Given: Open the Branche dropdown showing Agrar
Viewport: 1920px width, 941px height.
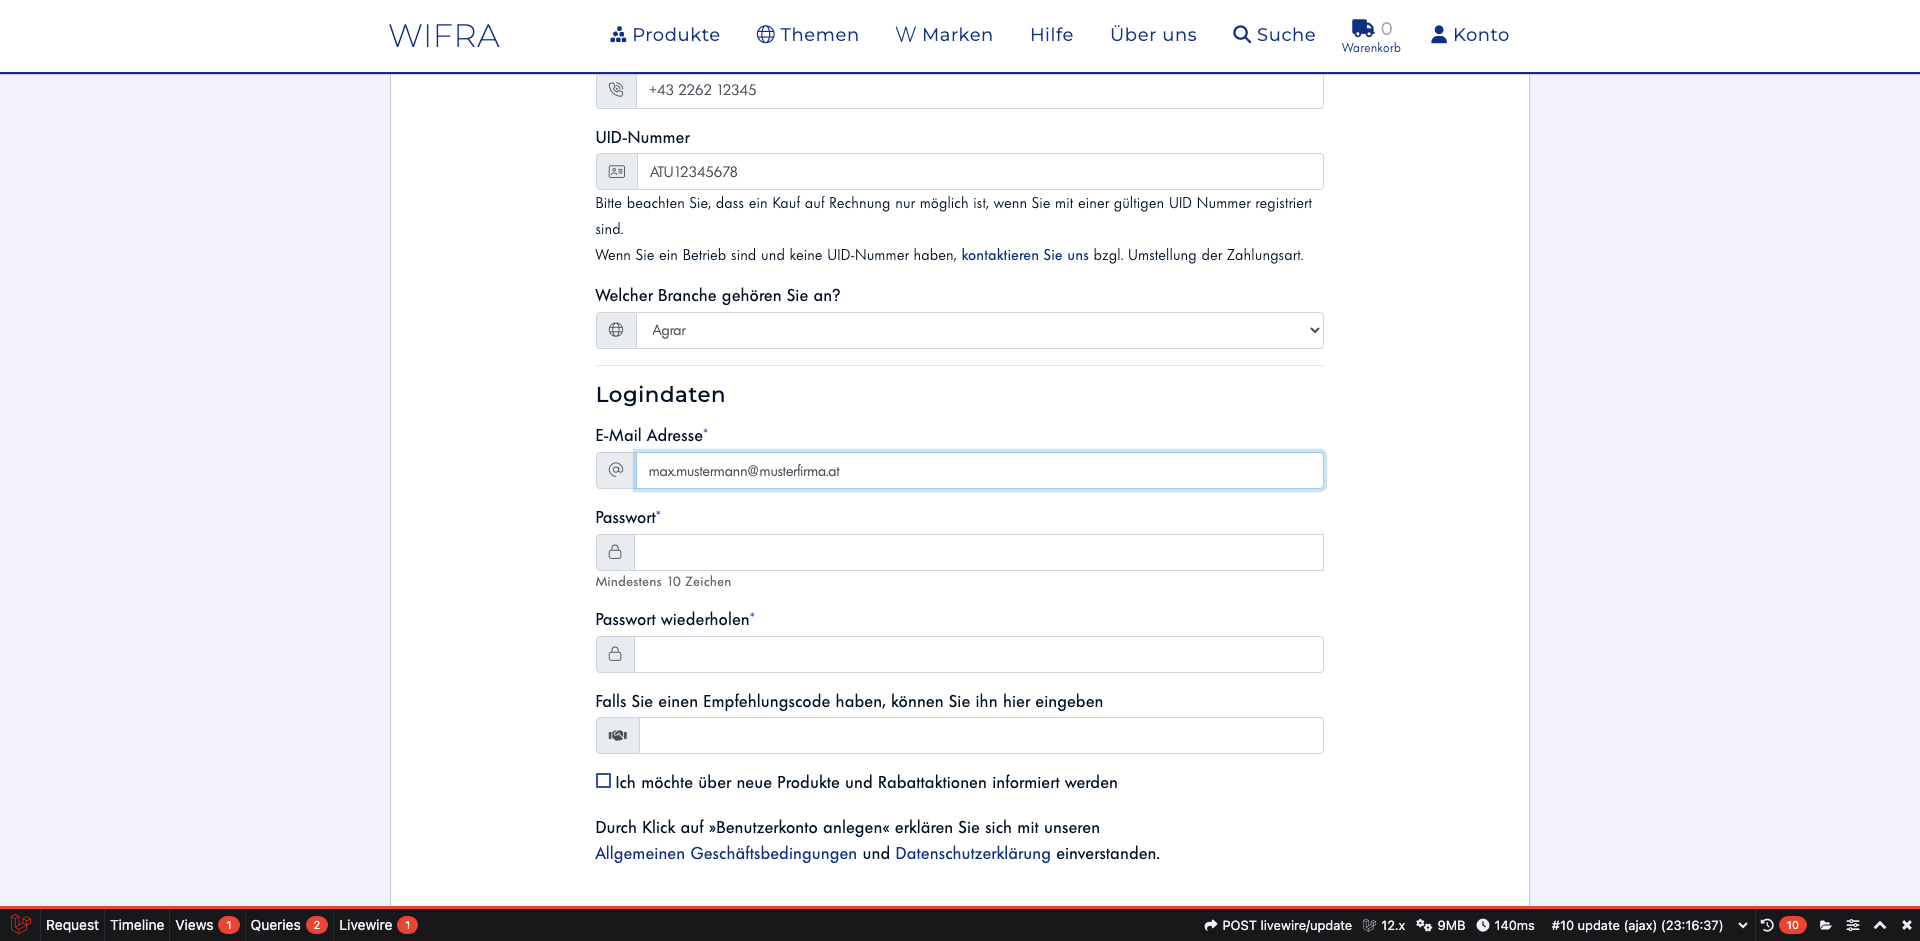Looking at the screenshot, I should click(980, 329).
